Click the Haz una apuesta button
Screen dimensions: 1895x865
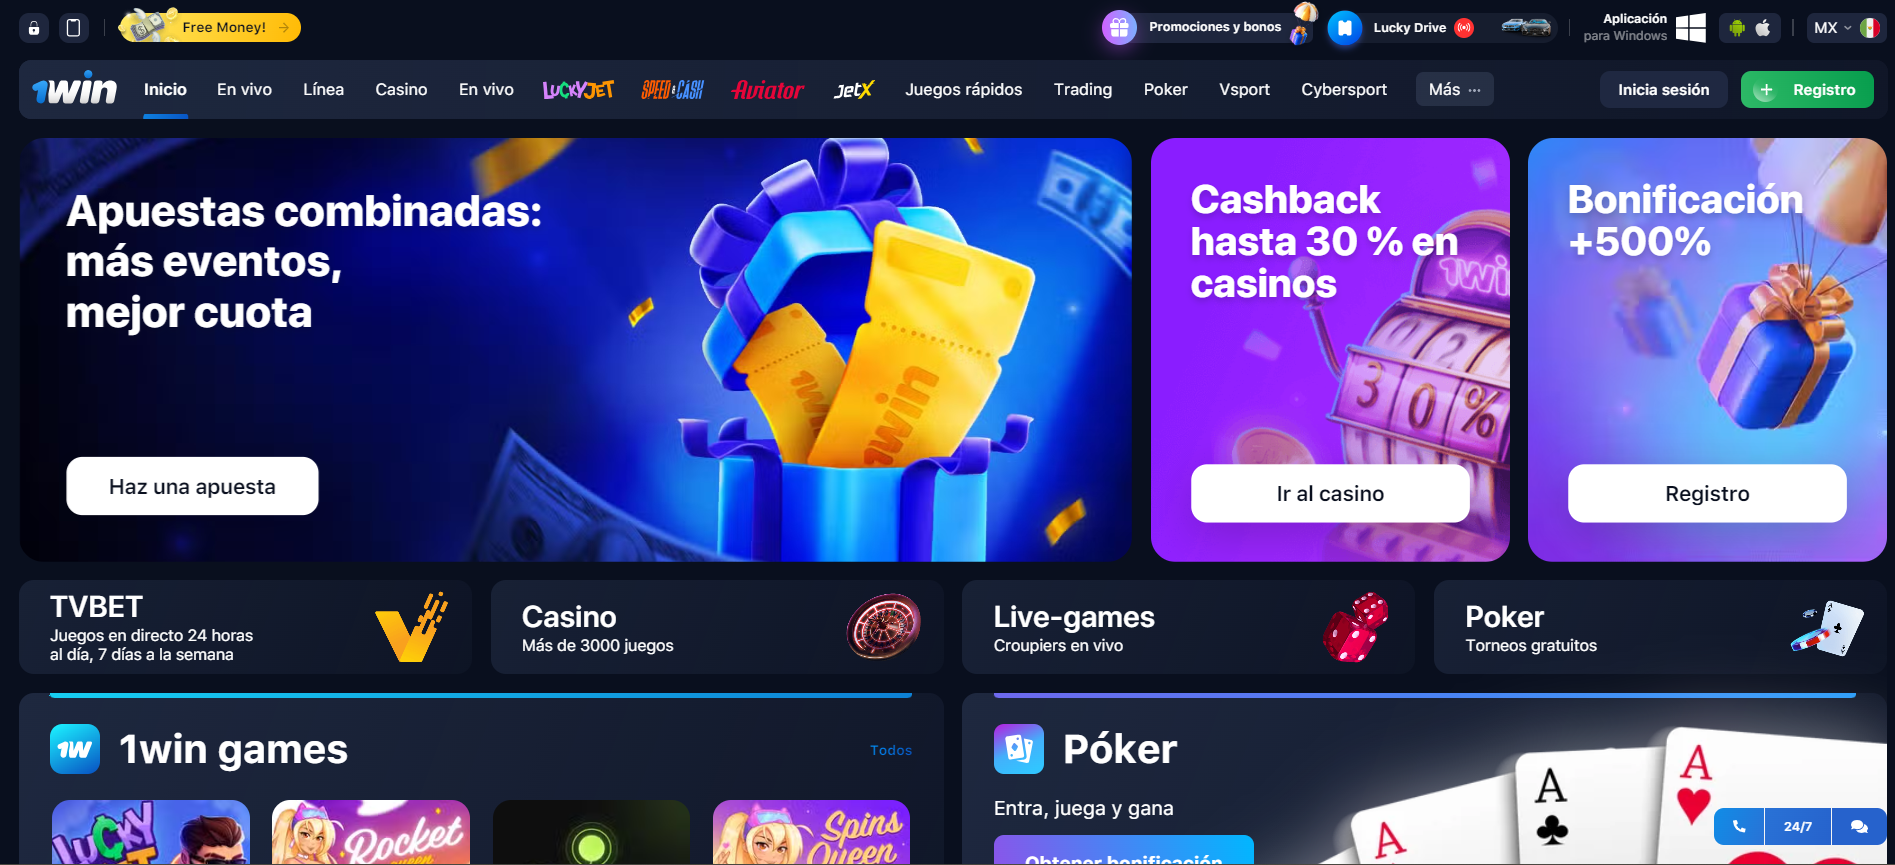tap(192, 486)
